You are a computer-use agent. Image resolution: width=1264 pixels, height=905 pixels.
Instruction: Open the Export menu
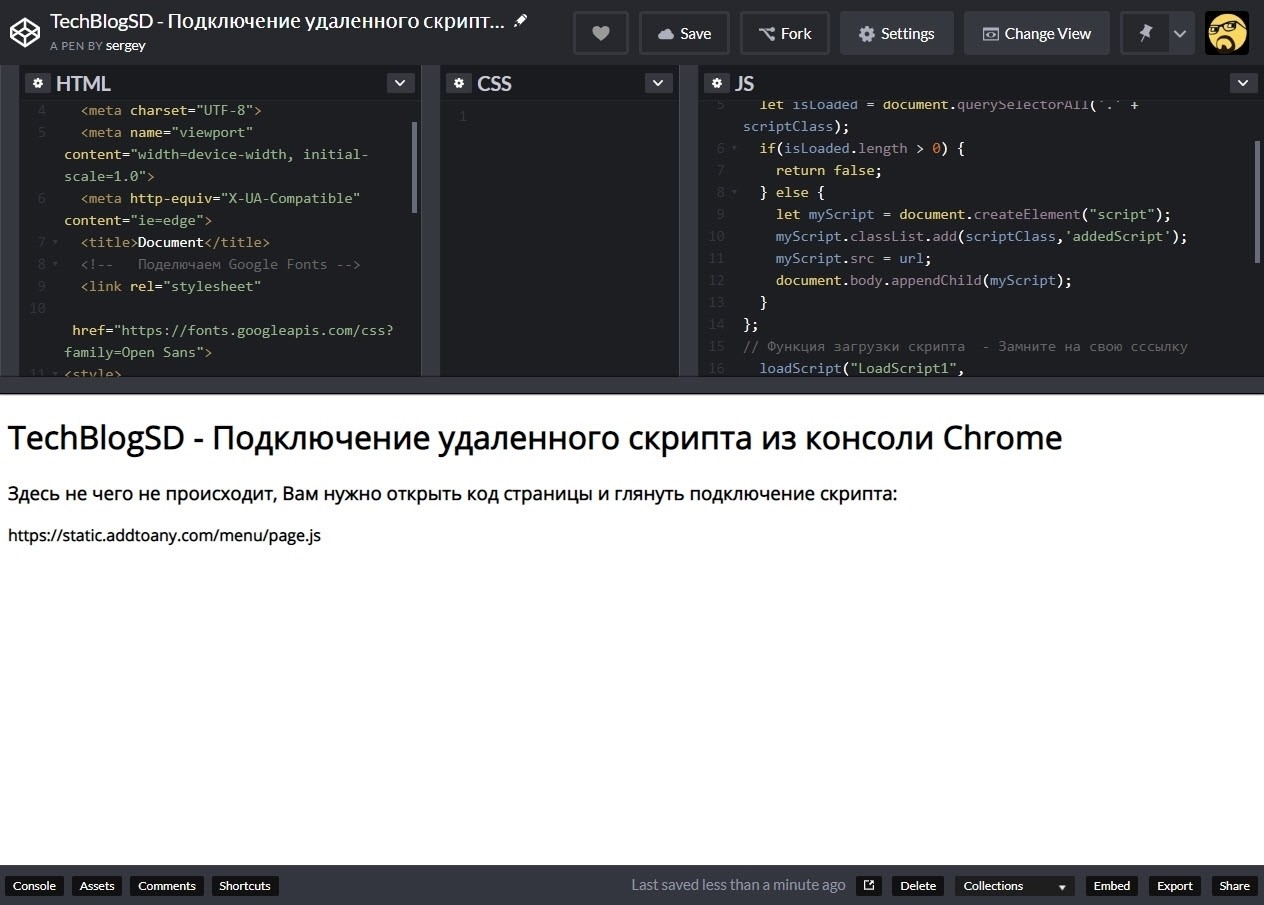(1175, 886)
